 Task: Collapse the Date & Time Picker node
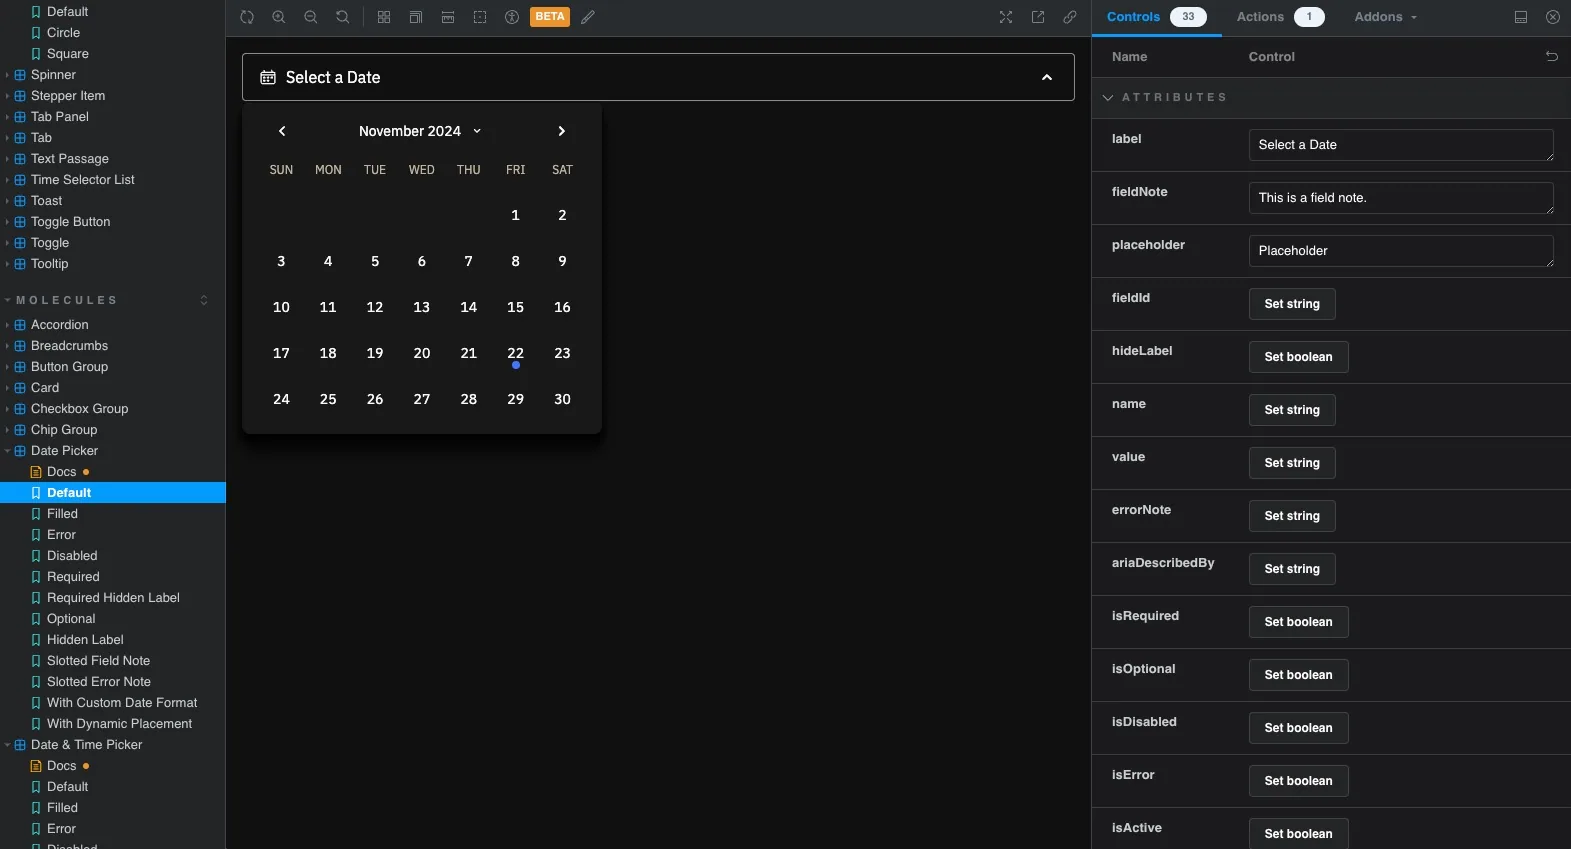pyautogui.click(x=7, y=745)
